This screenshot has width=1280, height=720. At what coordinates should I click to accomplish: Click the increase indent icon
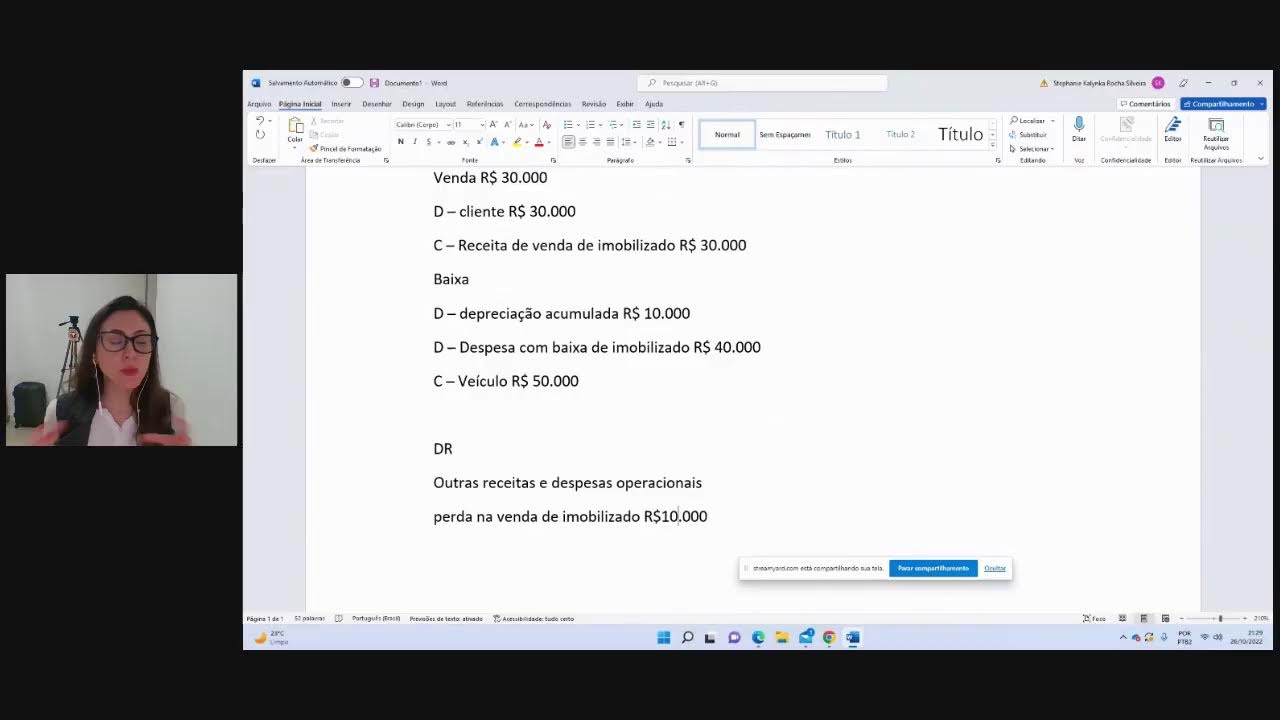[x=650, y=124]
